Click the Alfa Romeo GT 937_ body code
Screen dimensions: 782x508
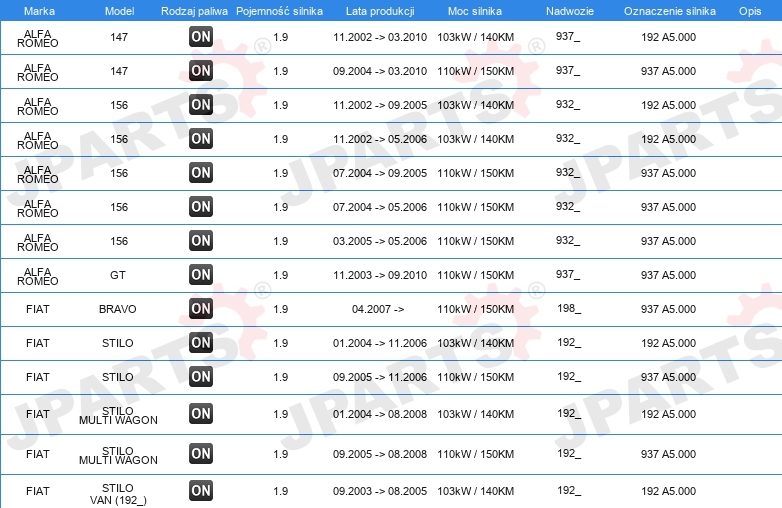pyautogui.click(x=568, y=274)
